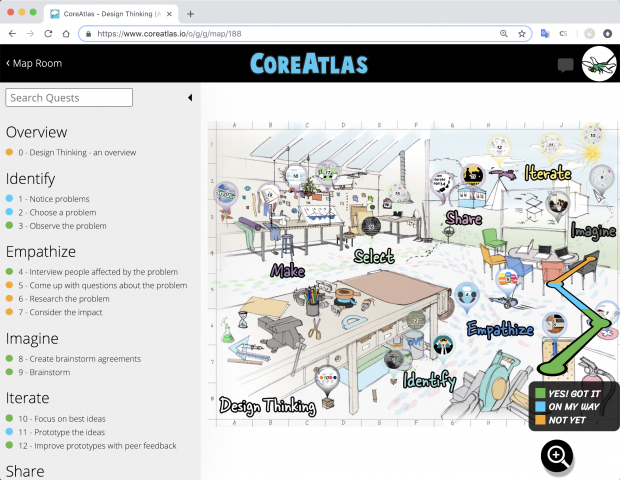Viewport: 620px width, 480px height.
Task: Go back to Map Room
Action: click(33, 64)
